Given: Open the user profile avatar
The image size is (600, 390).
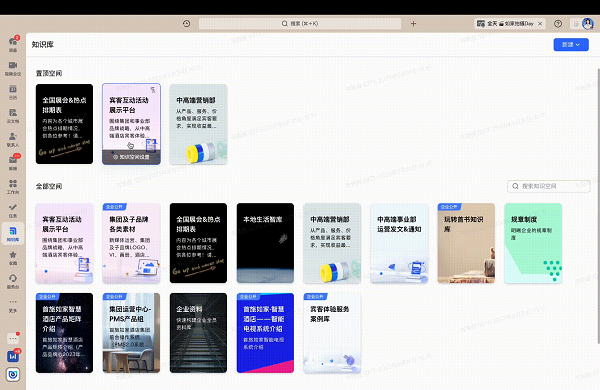Looking at the screenshot, I should [x=587, y=24].
